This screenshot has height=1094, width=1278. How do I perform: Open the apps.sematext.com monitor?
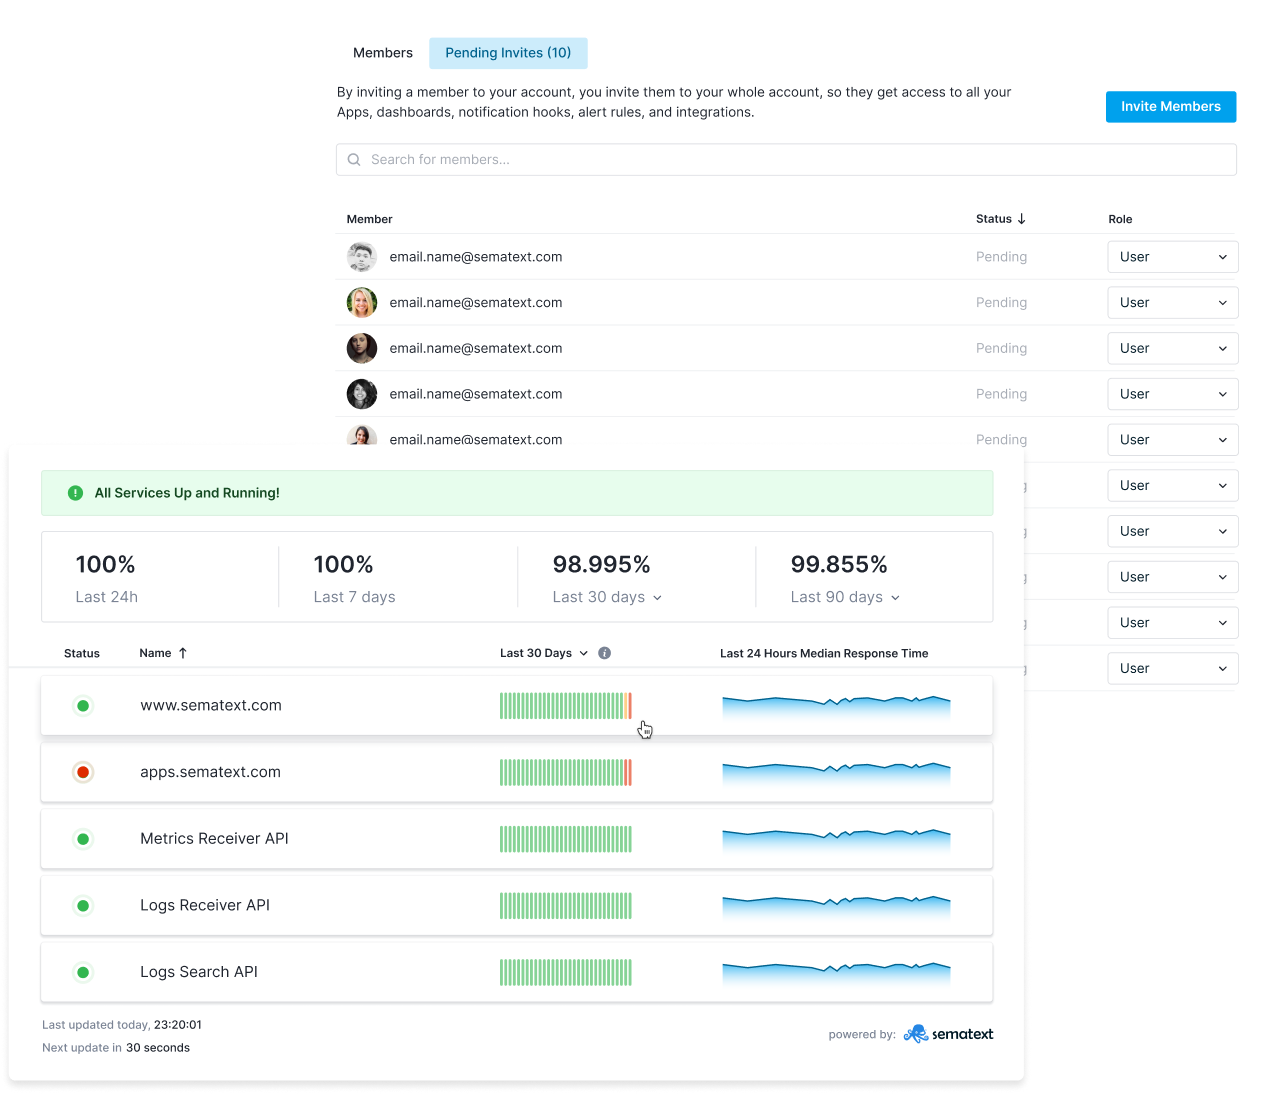tap(210, 772)
